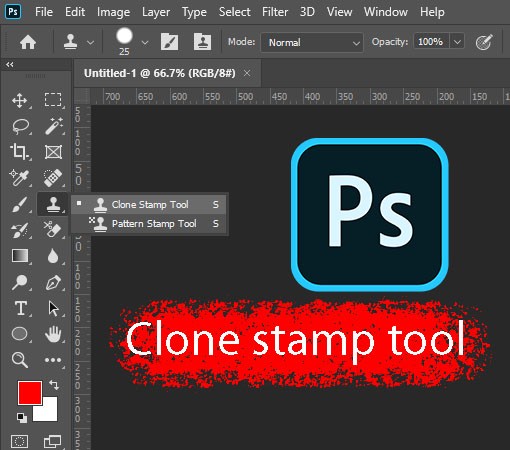This screenshot has width=510, height=450.
Task: Go to the Home screen
Action: 28,42
